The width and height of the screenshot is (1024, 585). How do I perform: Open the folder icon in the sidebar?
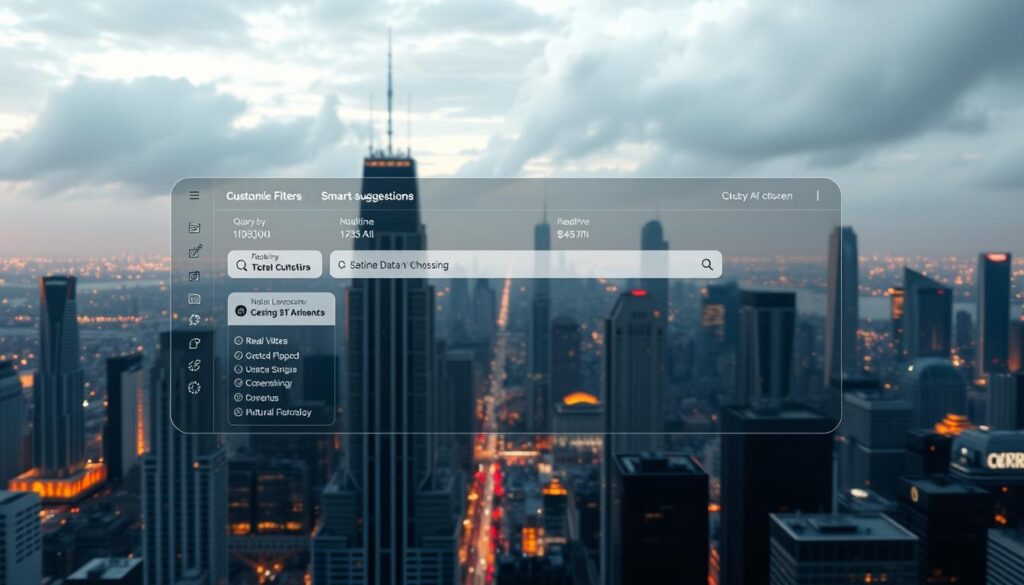pyautogui.click(x=194, y=298)
